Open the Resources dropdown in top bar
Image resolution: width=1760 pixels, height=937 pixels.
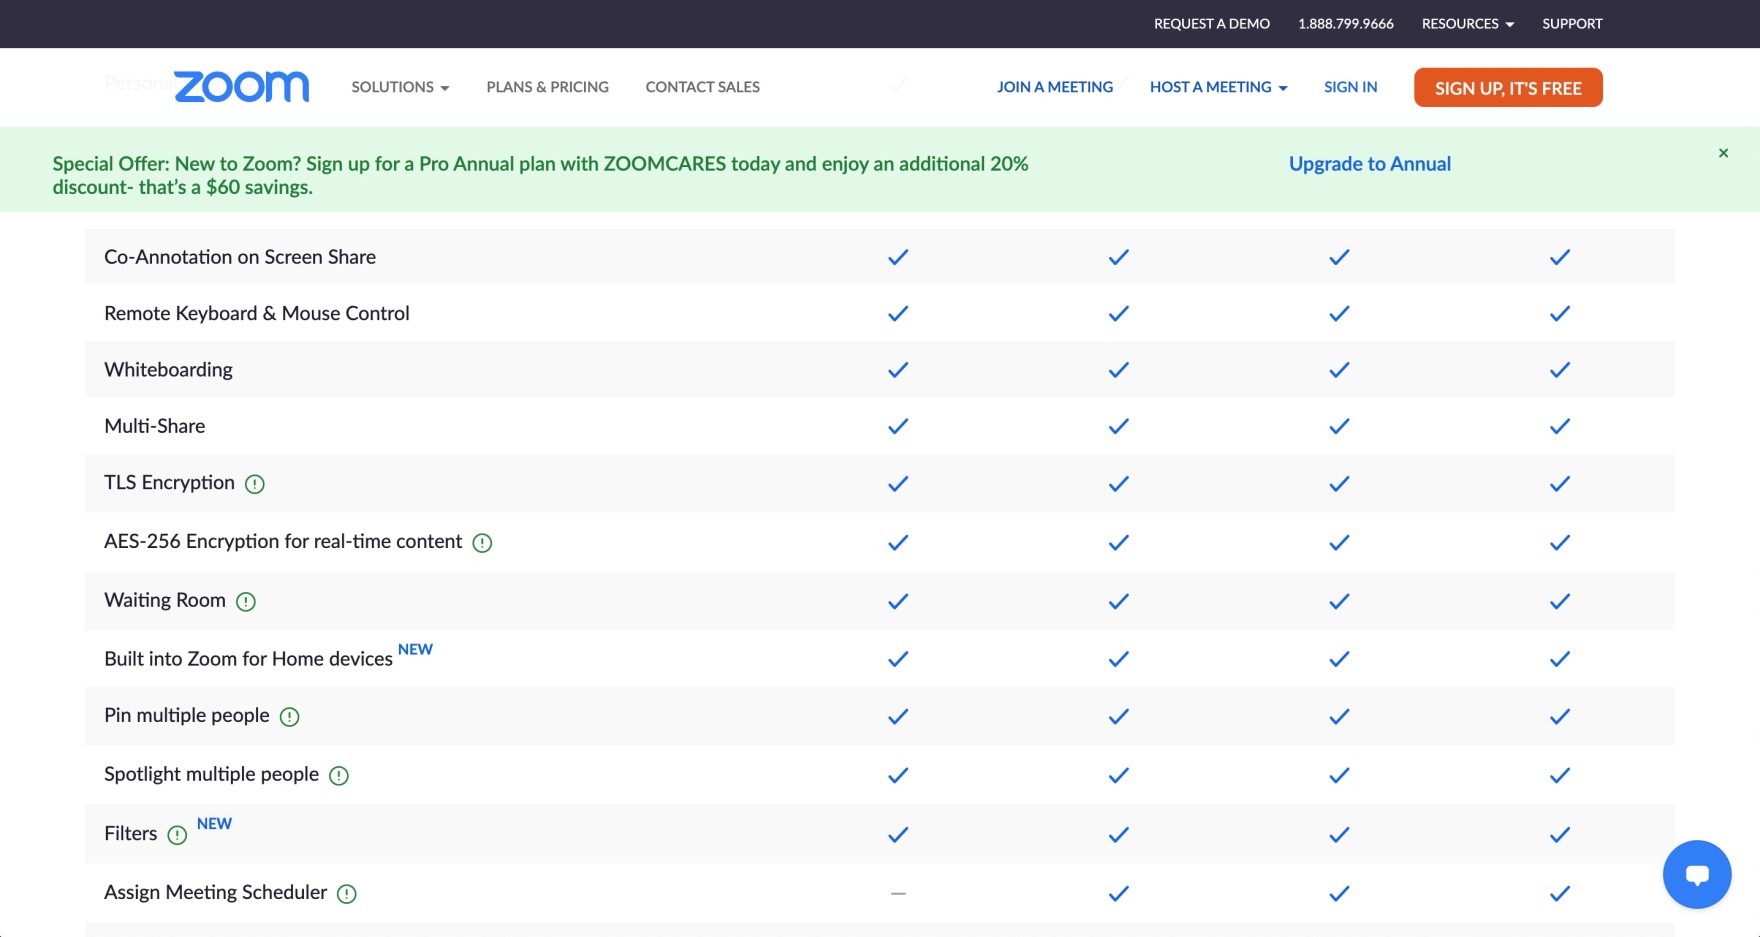click(x=1467, y=24)
